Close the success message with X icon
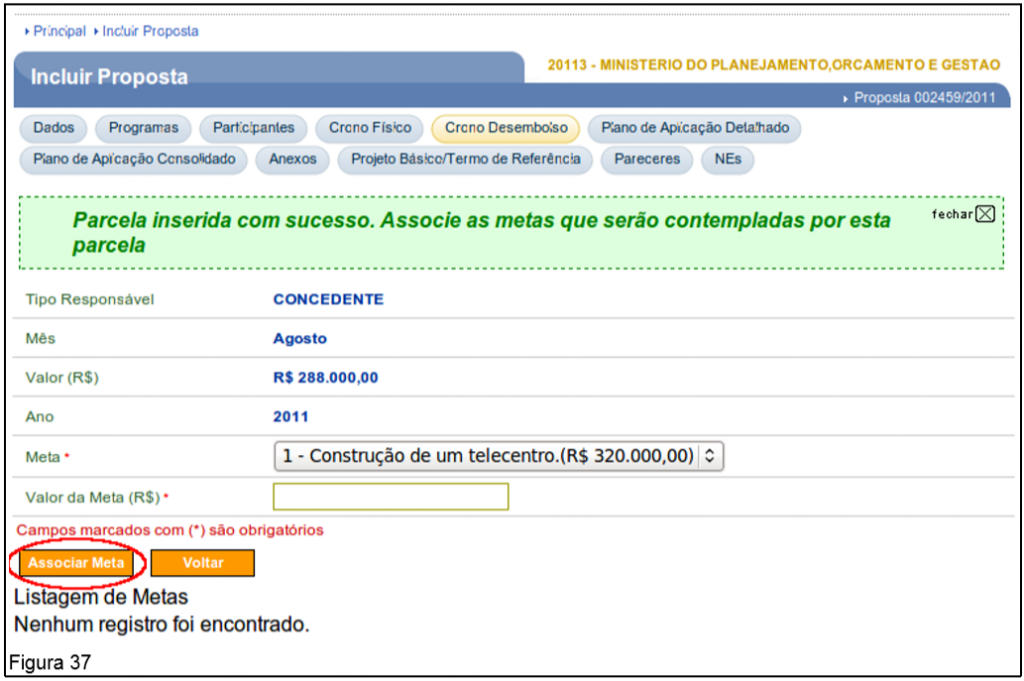 985,214
